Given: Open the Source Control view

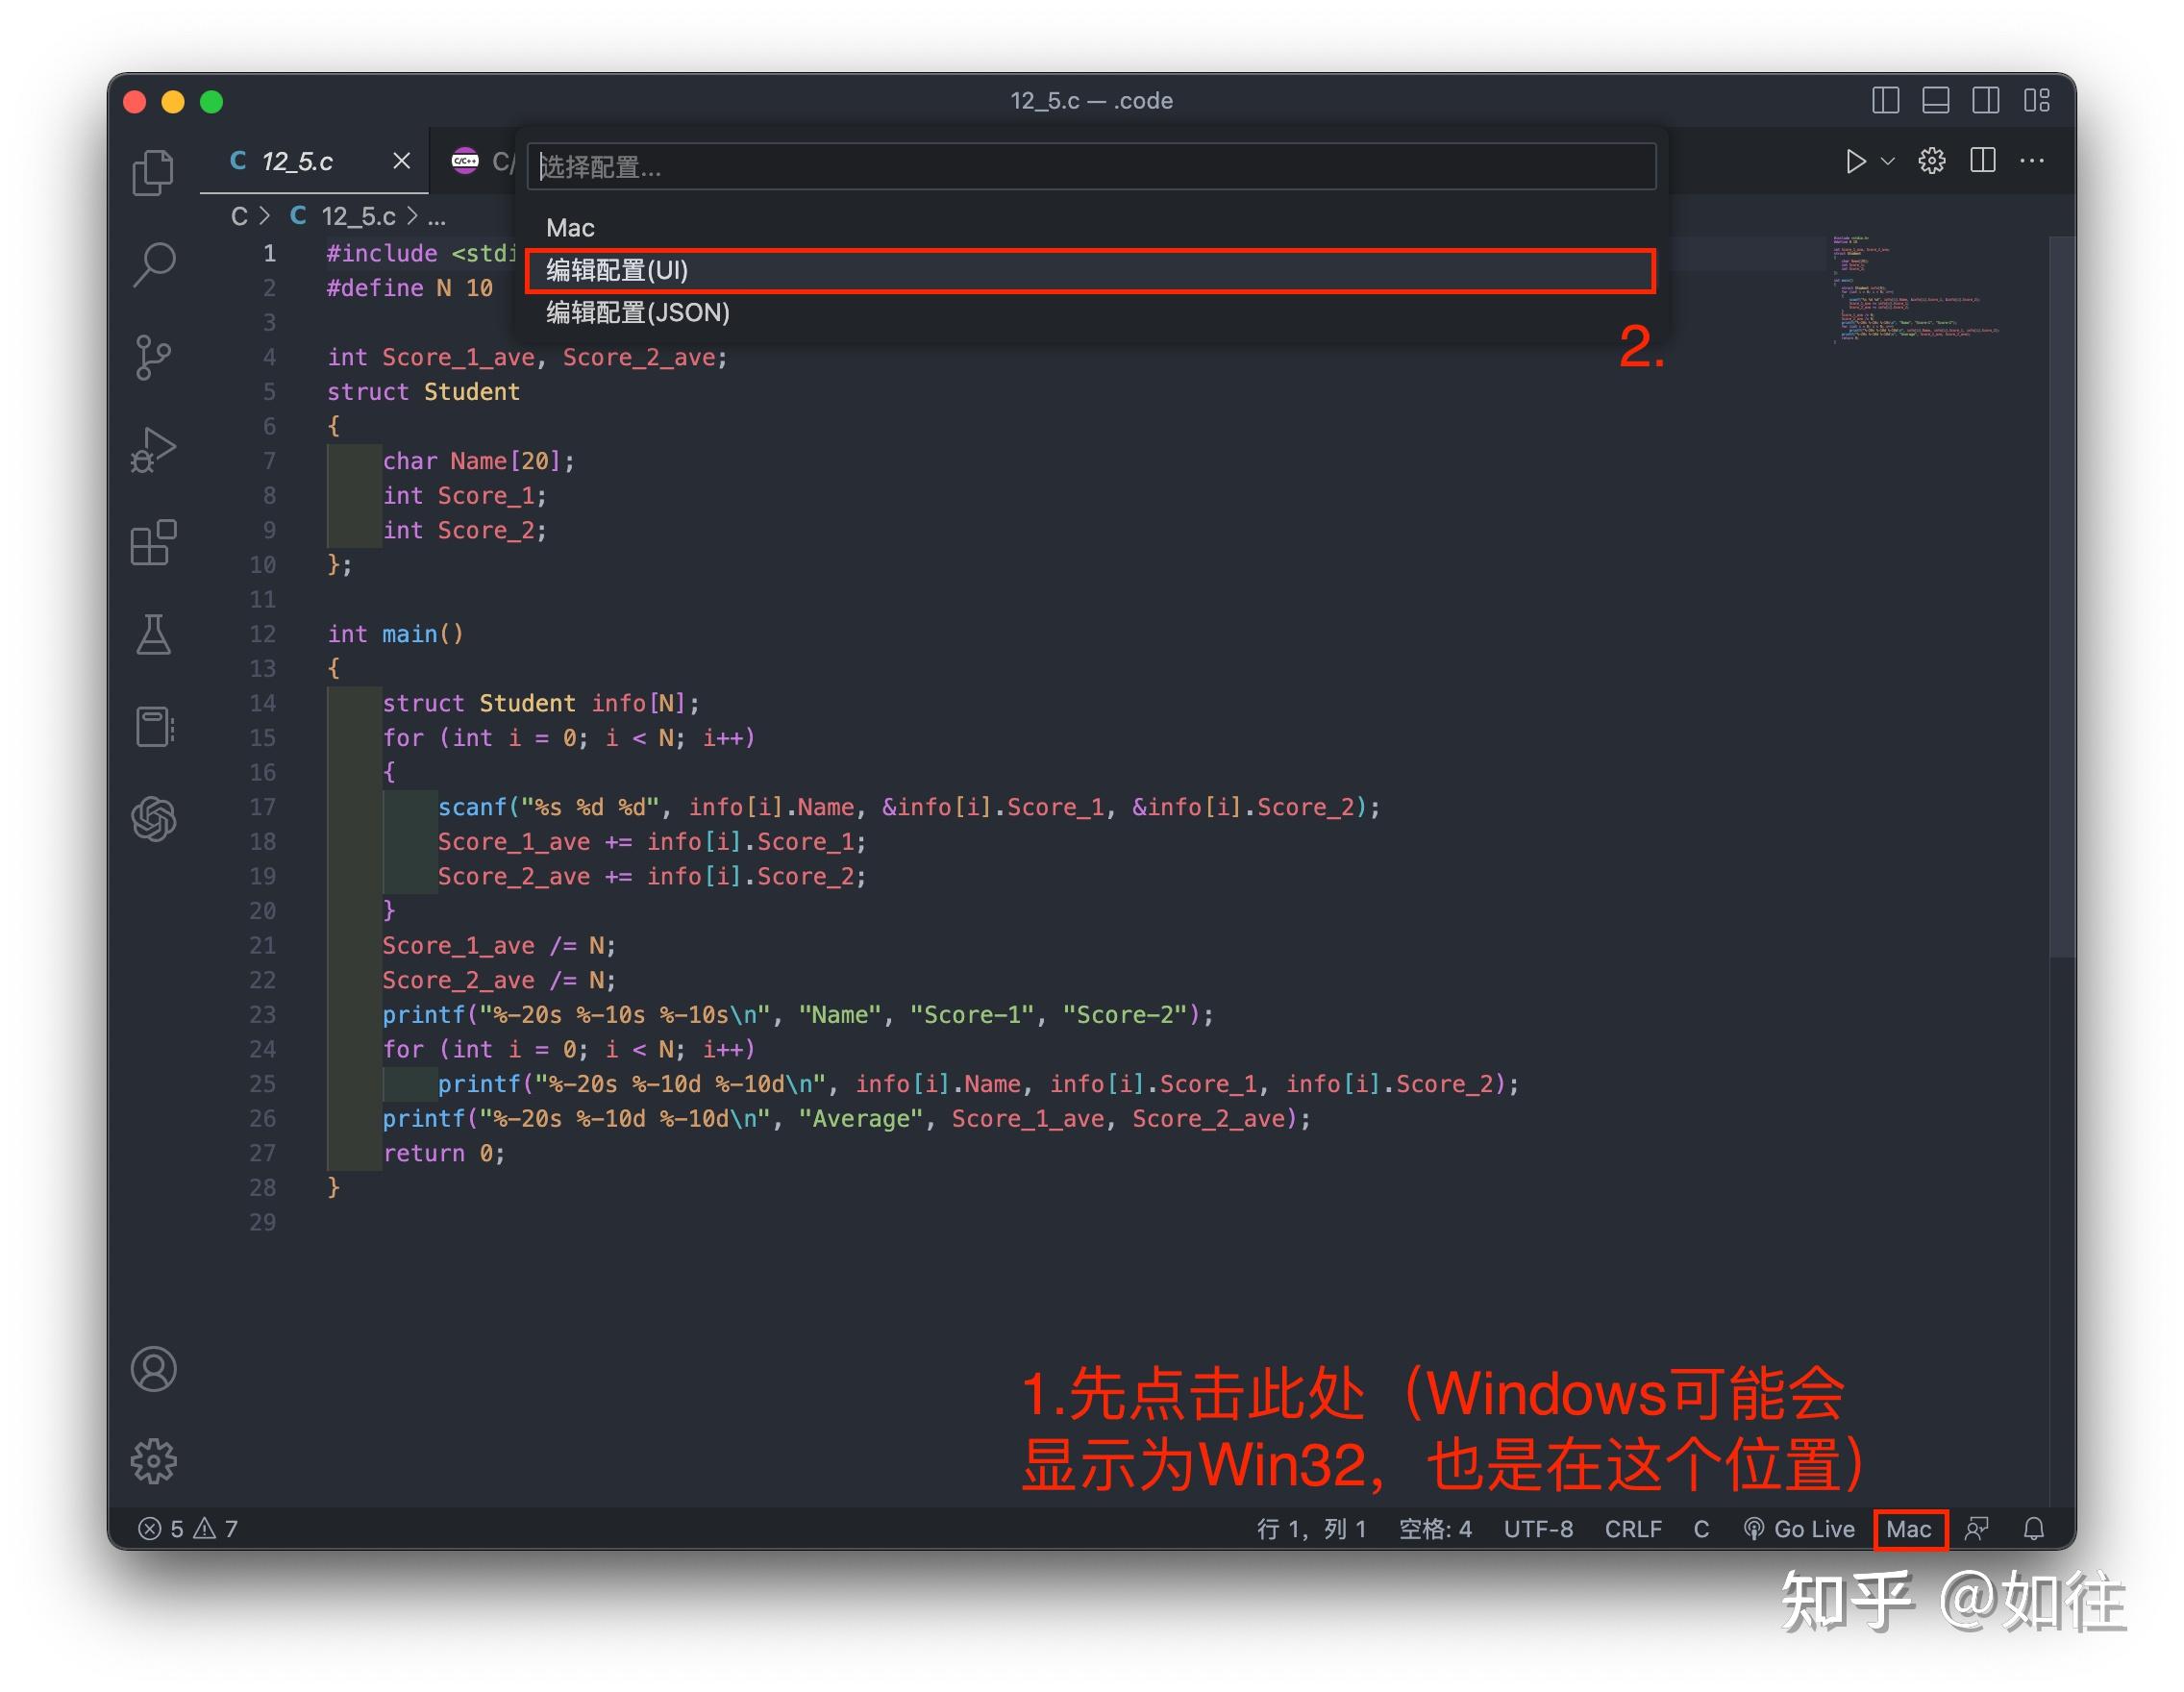Looking at the screenshot, I should pyautogui.click(x=155, y=357).
